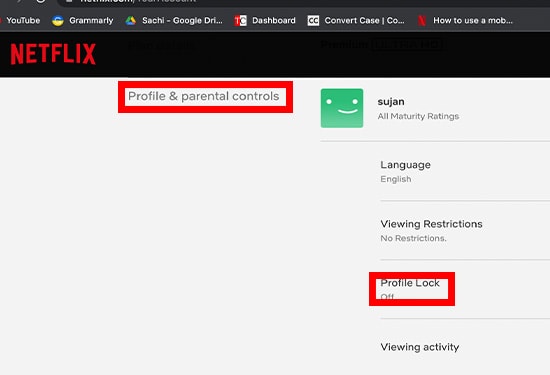Click the Google Drive bookmark icon
Screen dimensions: 550x375
130,21
